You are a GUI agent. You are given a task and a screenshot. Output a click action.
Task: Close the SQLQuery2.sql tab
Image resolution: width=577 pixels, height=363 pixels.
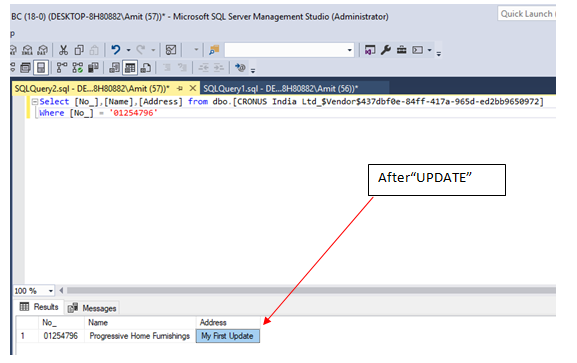coord(192,88)
